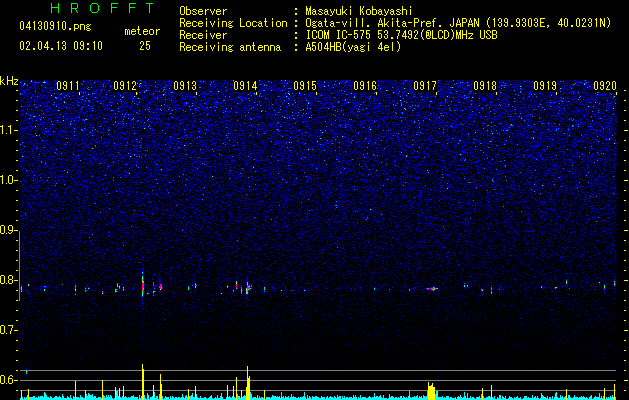Viewport: 629px width, 400px height.
Task: Click the 1.1 frequency axis label
Action: pos(8,130)
